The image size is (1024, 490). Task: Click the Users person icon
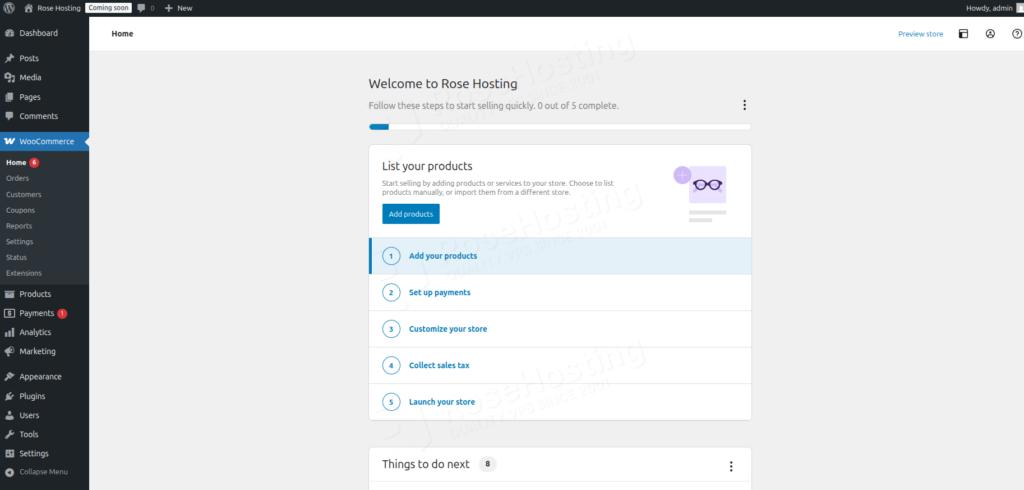tap(9, 416)
